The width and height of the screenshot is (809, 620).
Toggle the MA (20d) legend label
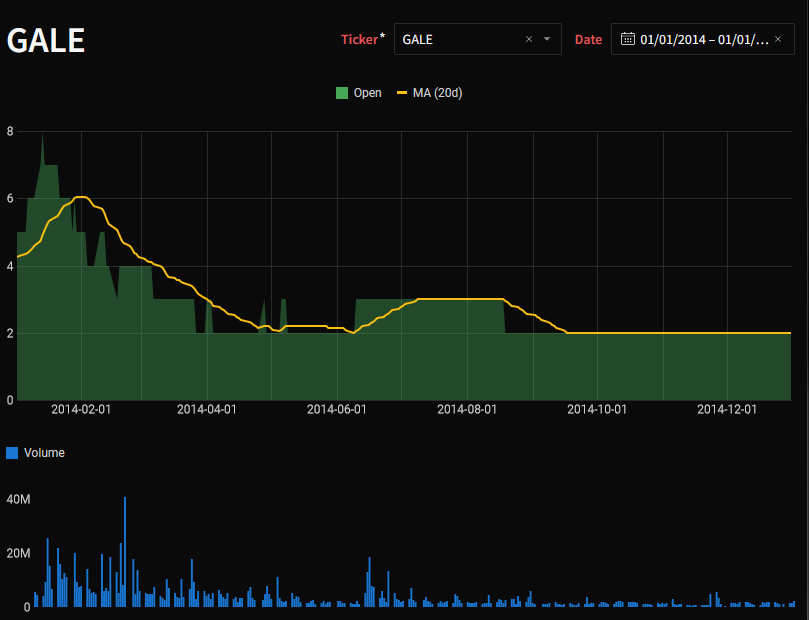[x=437, y=93]
